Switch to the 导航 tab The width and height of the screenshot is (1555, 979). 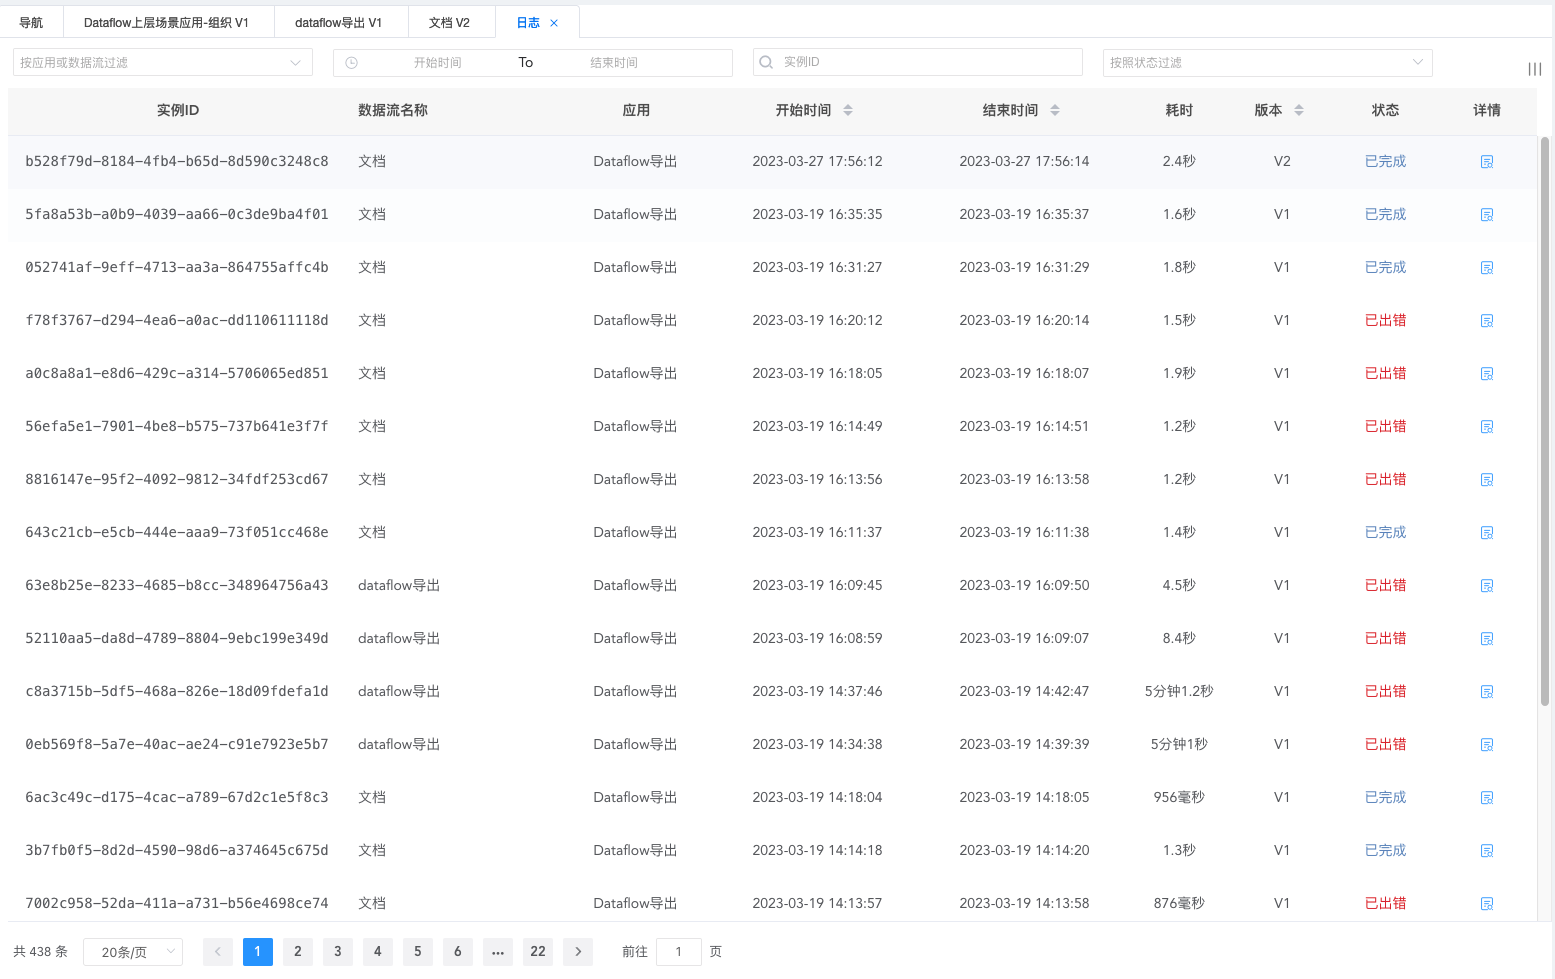[31, 22]
